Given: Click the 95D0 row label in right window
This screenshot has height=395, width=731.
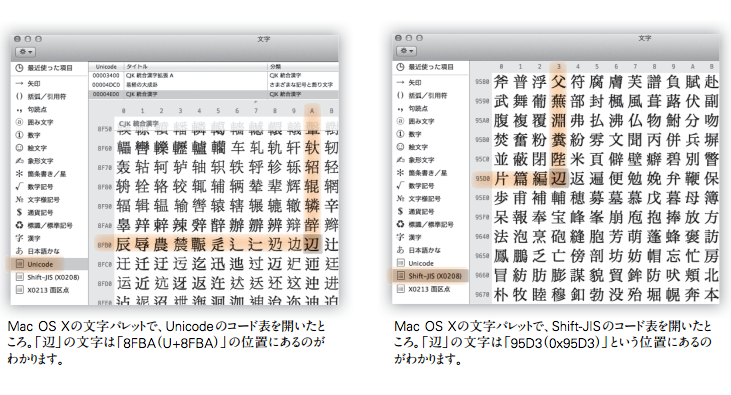Looking at the screenshot, I should click(x=482, y=179).
